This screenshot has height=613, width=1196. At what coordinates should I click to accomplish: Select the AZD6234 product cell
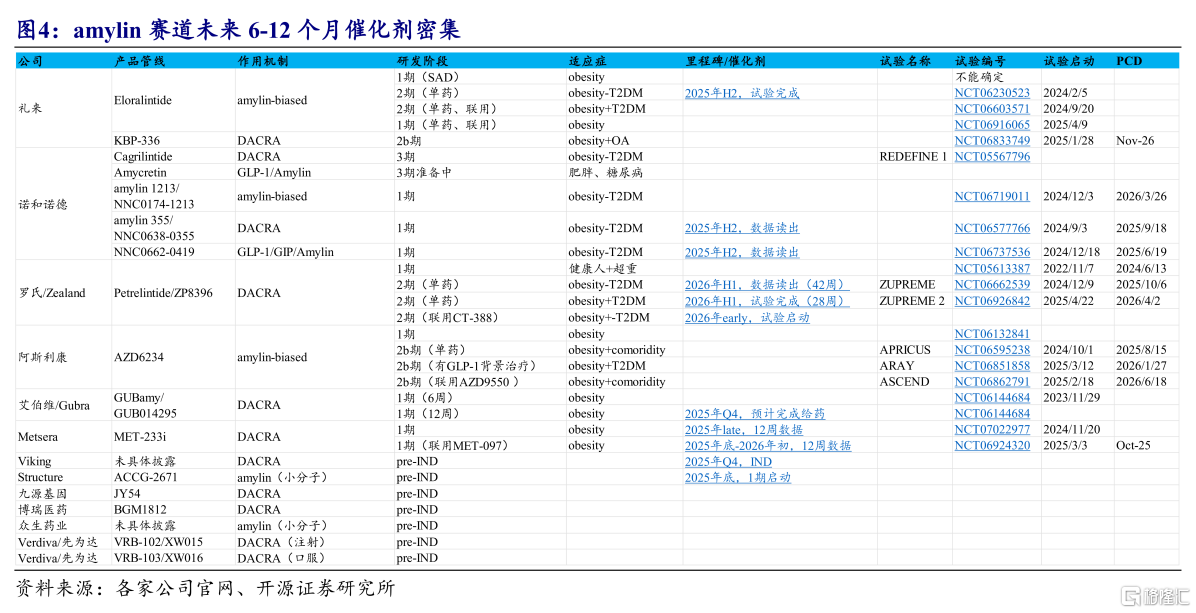[138, 358]
